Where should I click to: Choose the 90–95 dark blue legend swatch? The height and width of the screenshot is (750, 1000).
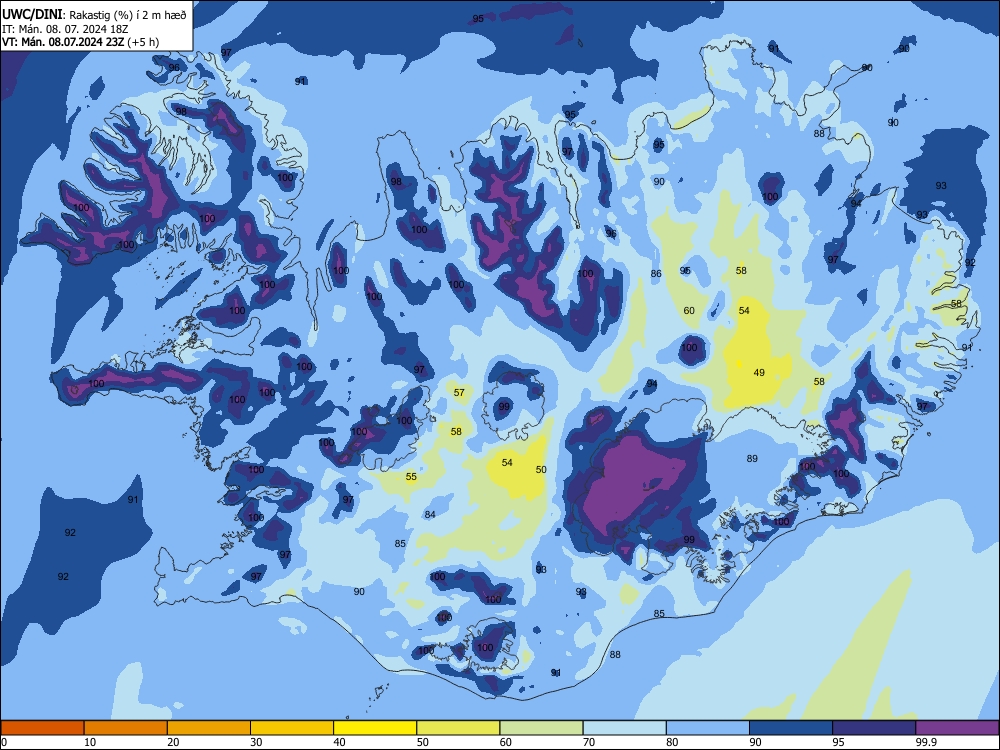pyautogui.click(x=791, y=728)
